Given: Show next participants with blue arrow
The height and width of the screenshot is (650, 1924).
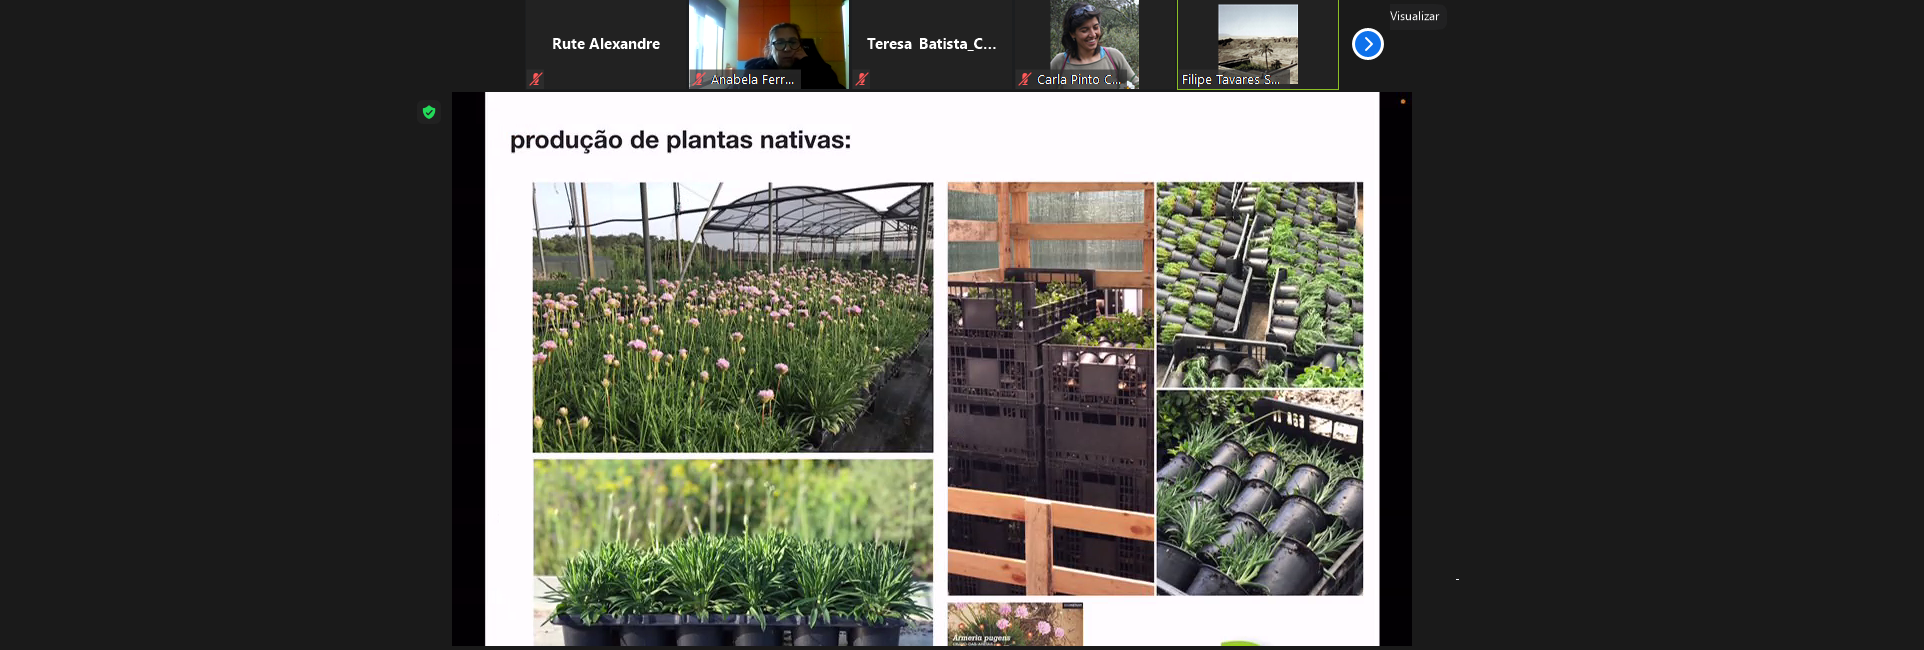Looking at the screenshot, I should tap(1367, 44).
